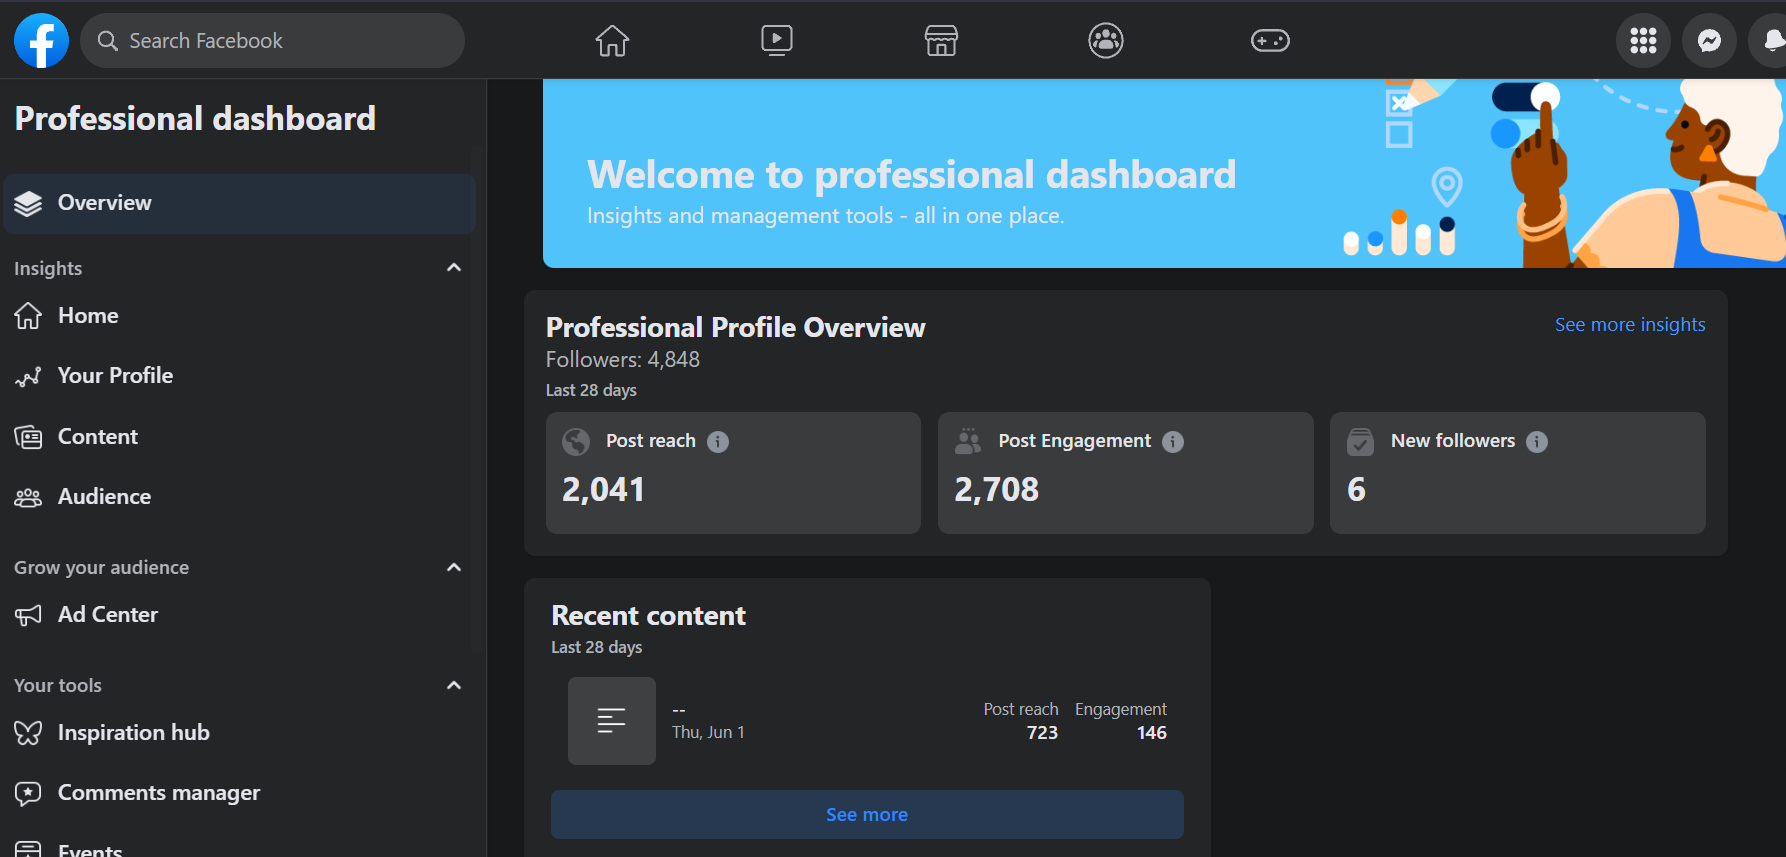Click the Post reach info icon
The width and height of the screenshot is (1786, 857).
pyautogui.click(x=718, y=442)
